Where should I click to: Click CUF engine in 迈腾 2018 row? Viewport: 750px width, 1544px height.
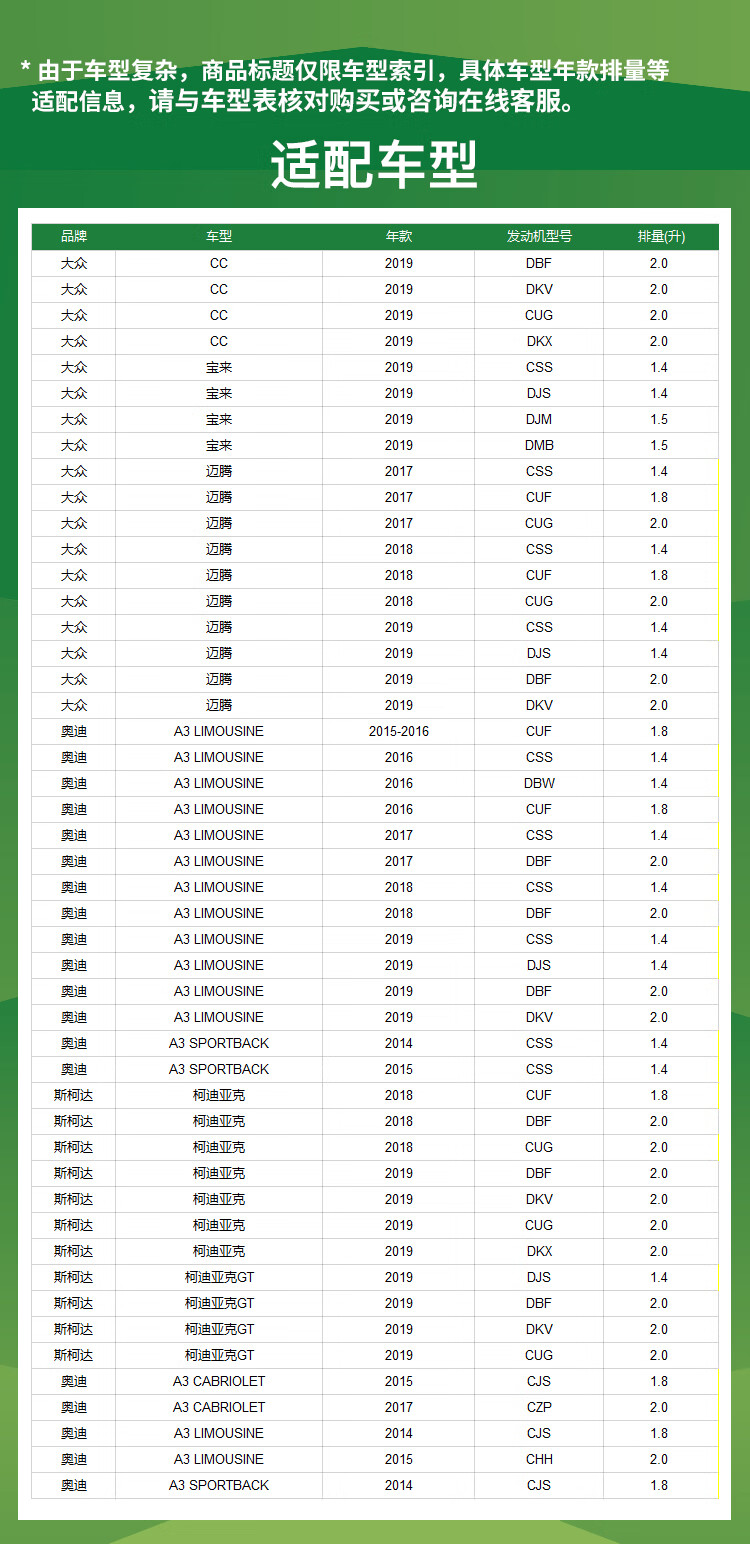click(539, 575)
